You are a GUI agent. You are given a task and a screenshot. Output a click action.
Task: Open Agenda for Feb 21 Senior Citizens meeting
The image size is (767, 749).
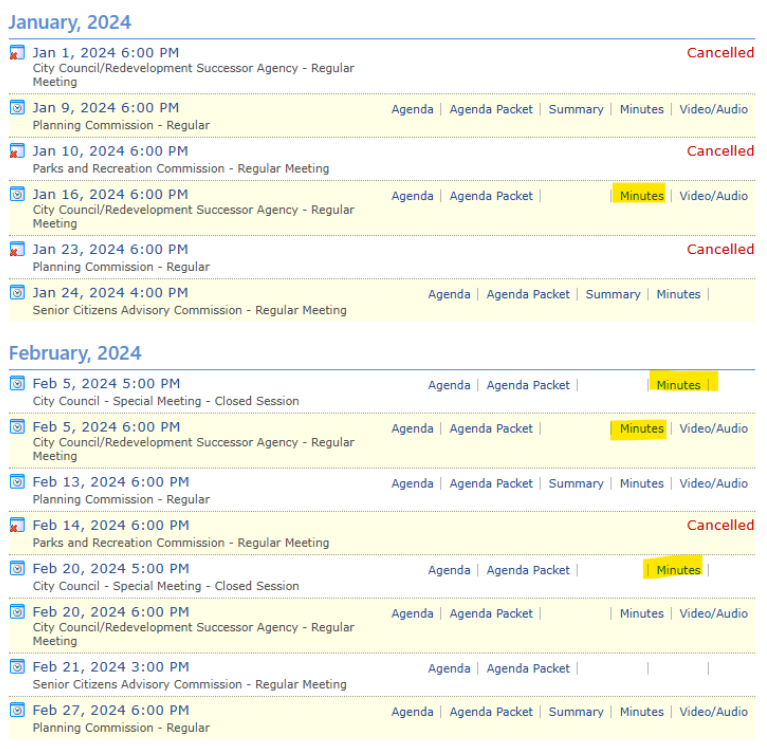(x=449, y=668)
